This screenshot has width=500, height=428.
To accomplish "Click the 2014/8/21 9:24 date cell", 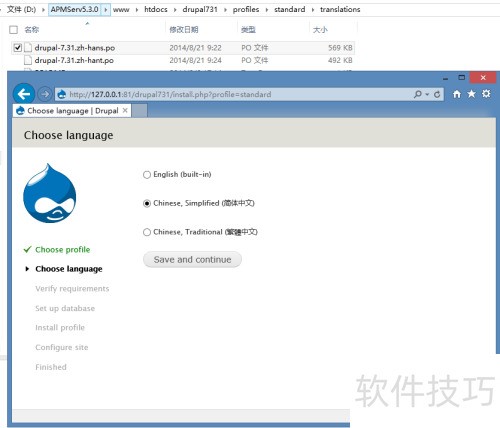I will click(195, 60).
